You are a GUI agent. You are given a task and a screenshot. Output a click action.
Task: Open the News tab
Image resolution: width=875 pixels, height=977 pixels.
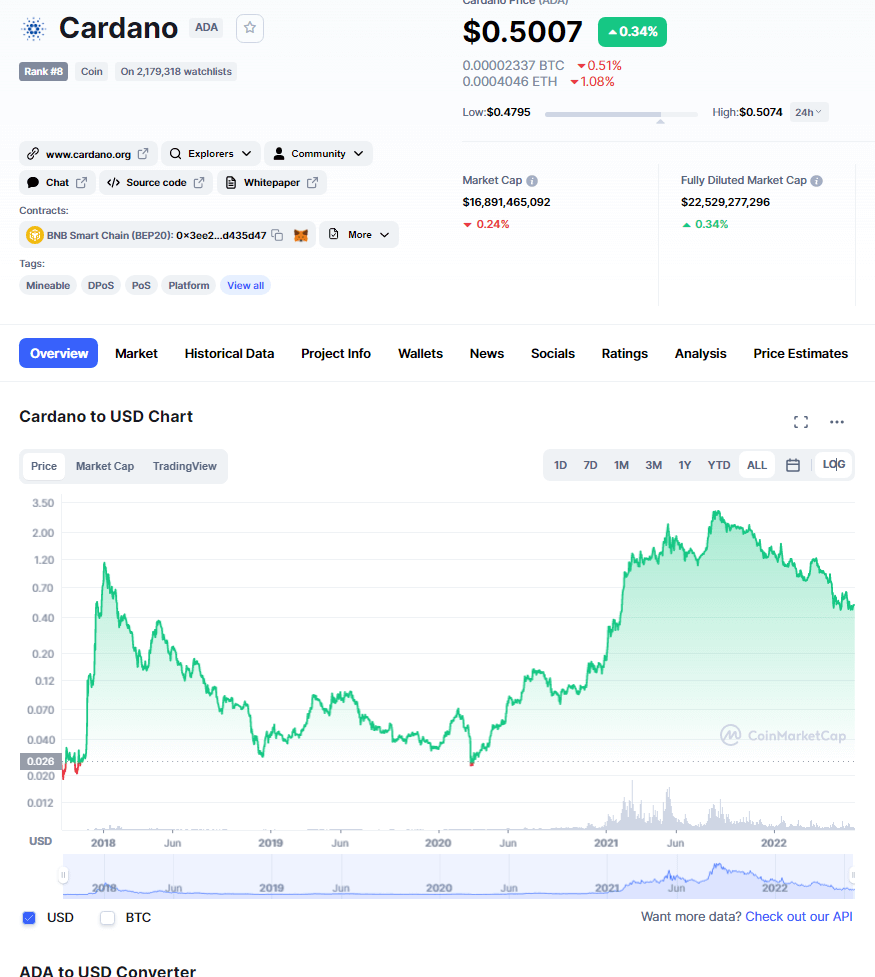[x=487, y=353]
